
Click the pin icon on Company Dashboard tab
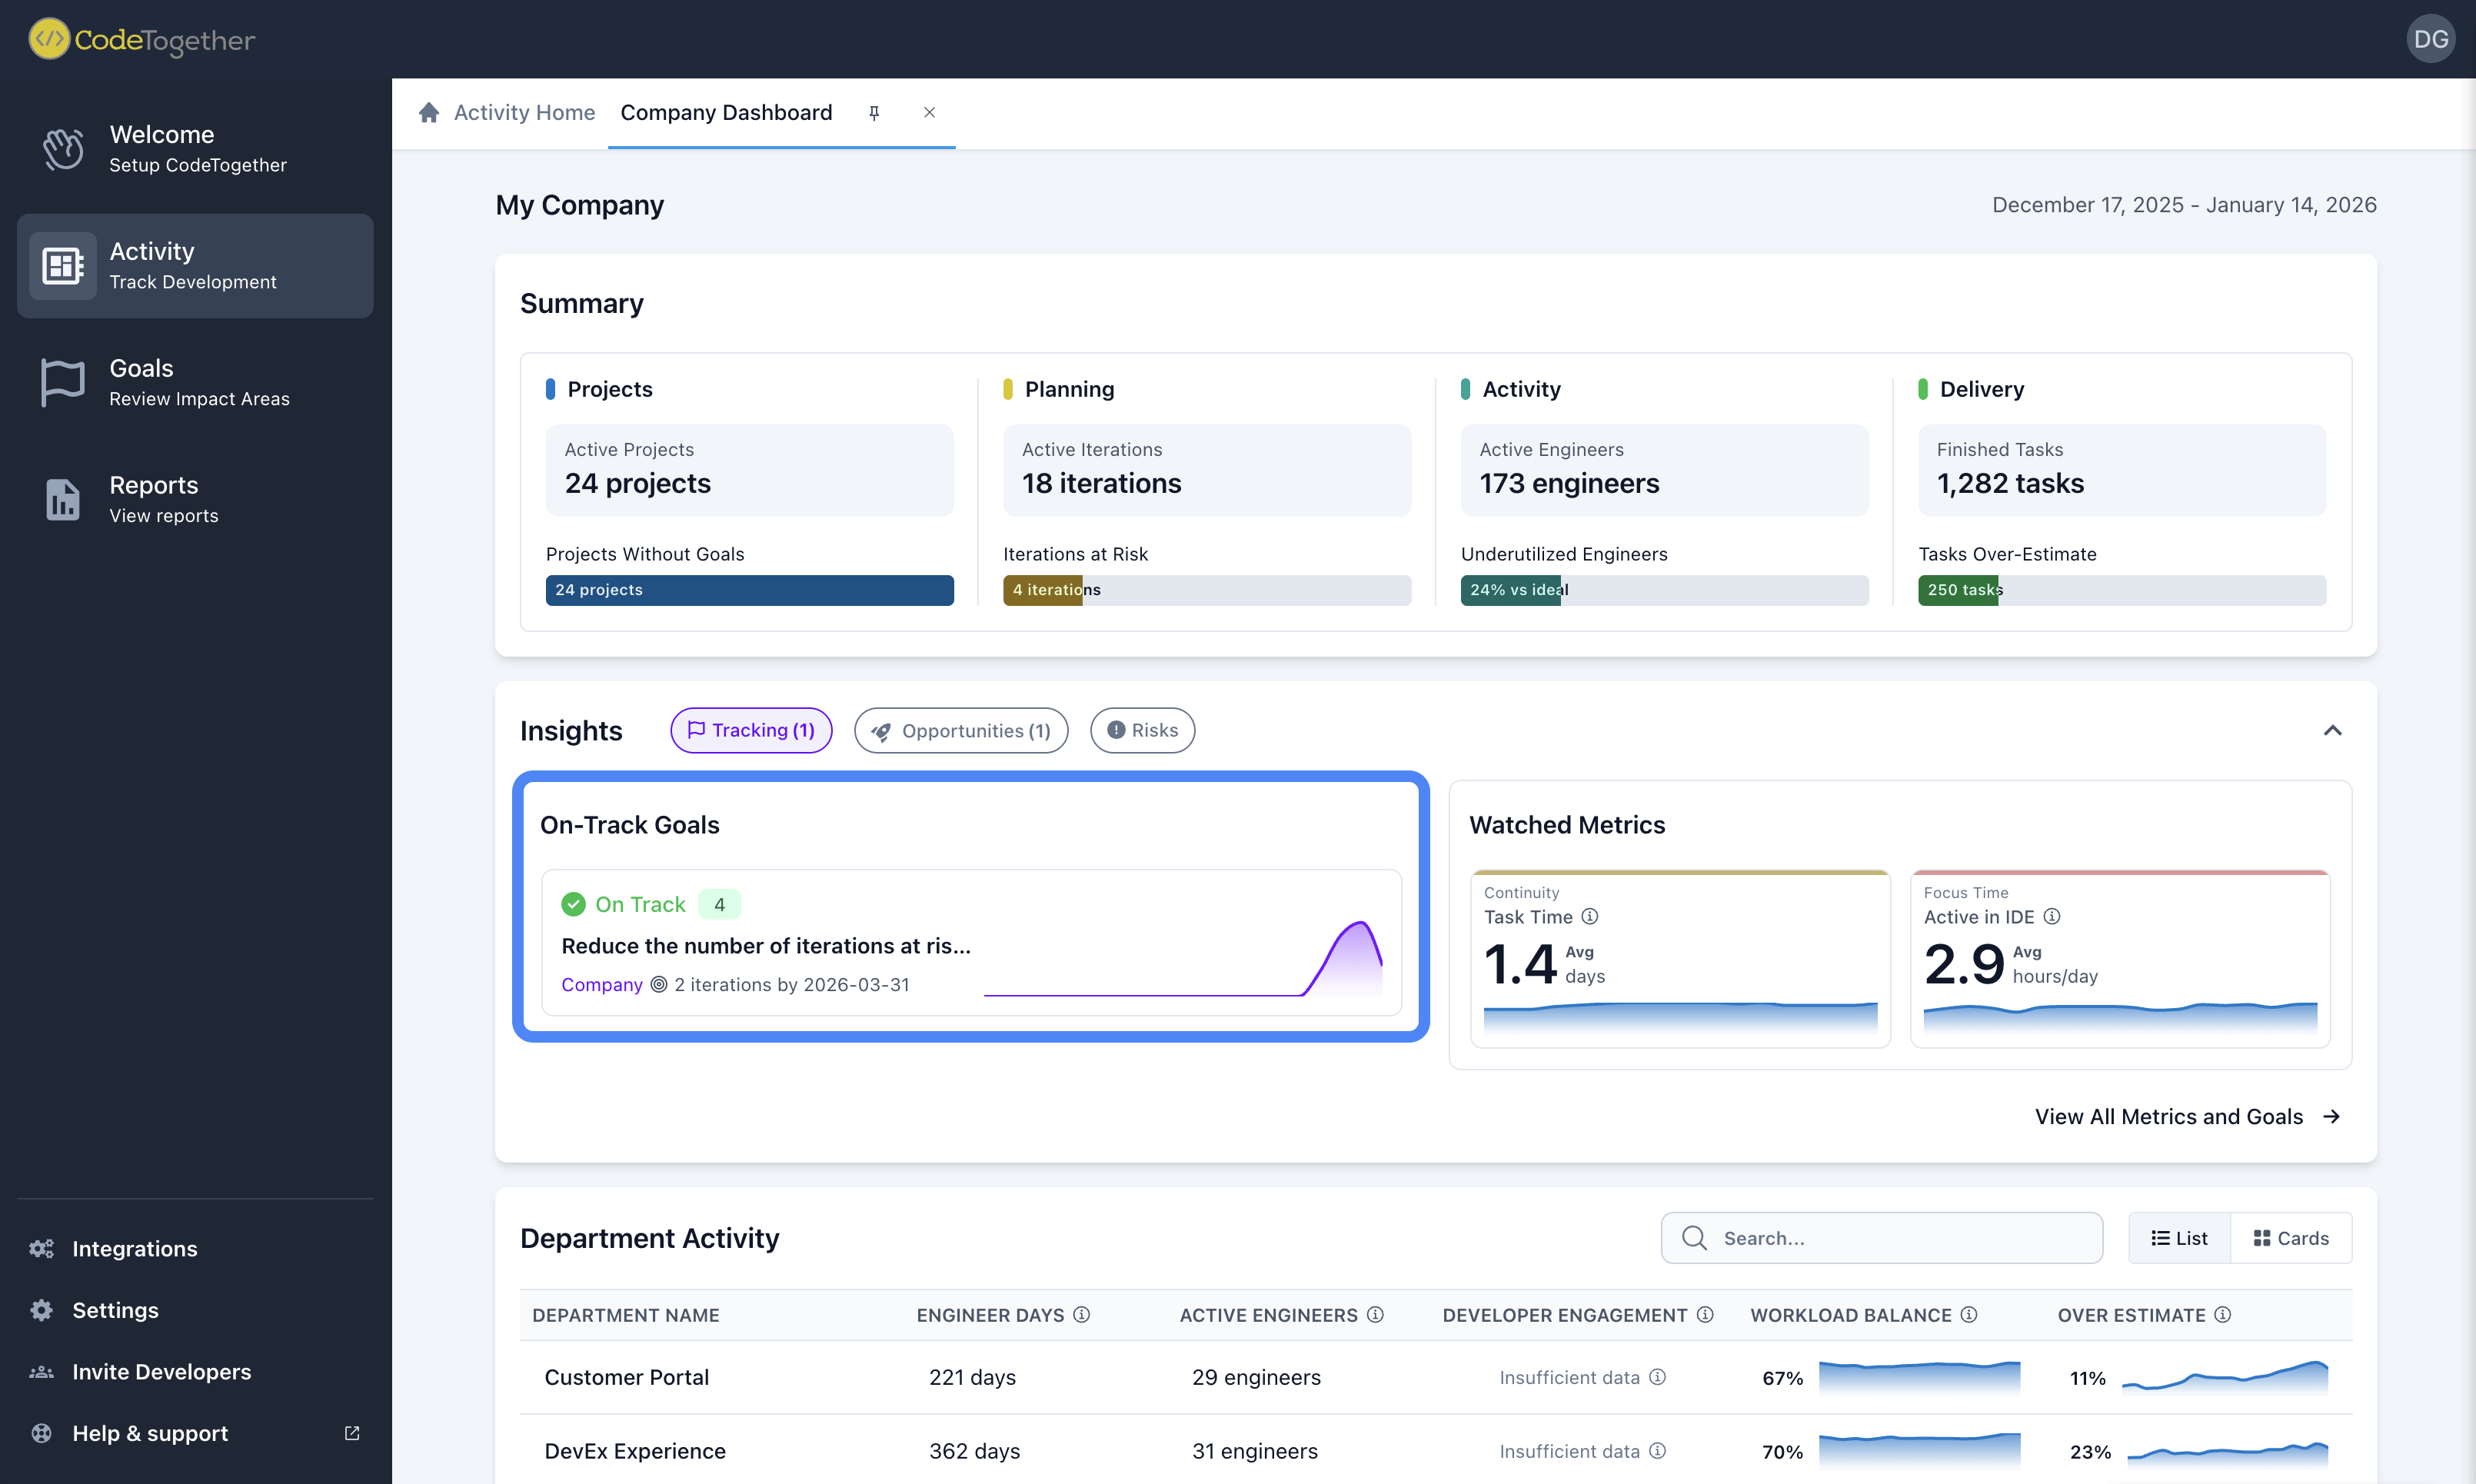874,112
